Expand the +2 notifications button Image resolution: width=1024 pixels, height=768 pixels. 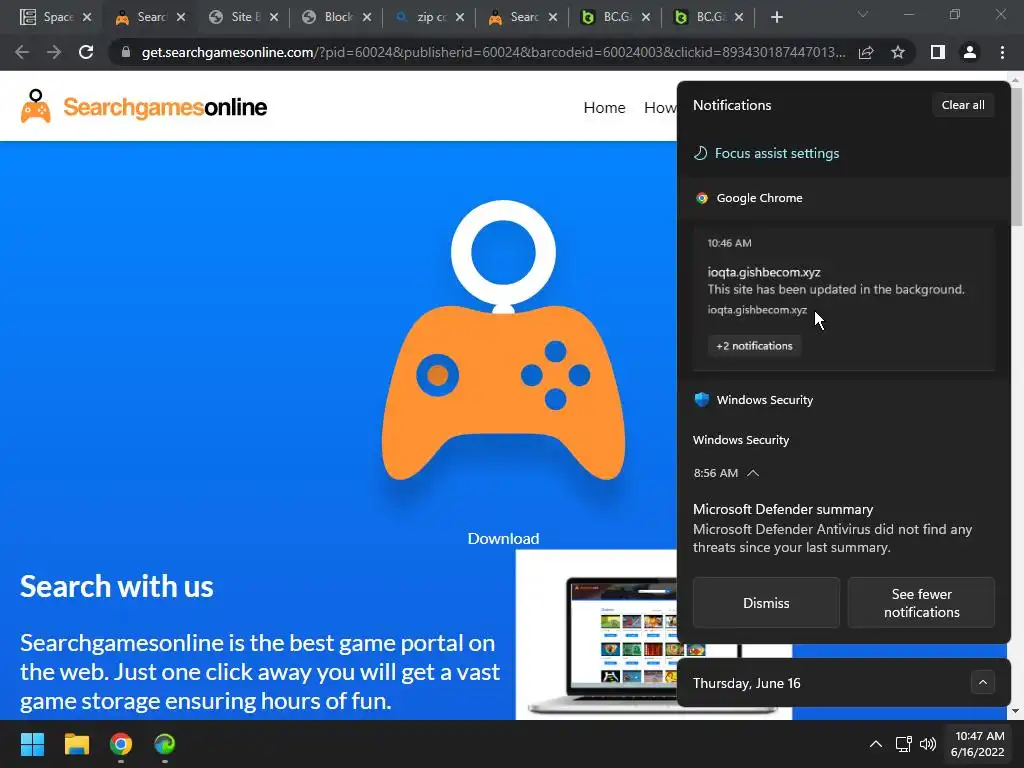click(754, 346)
